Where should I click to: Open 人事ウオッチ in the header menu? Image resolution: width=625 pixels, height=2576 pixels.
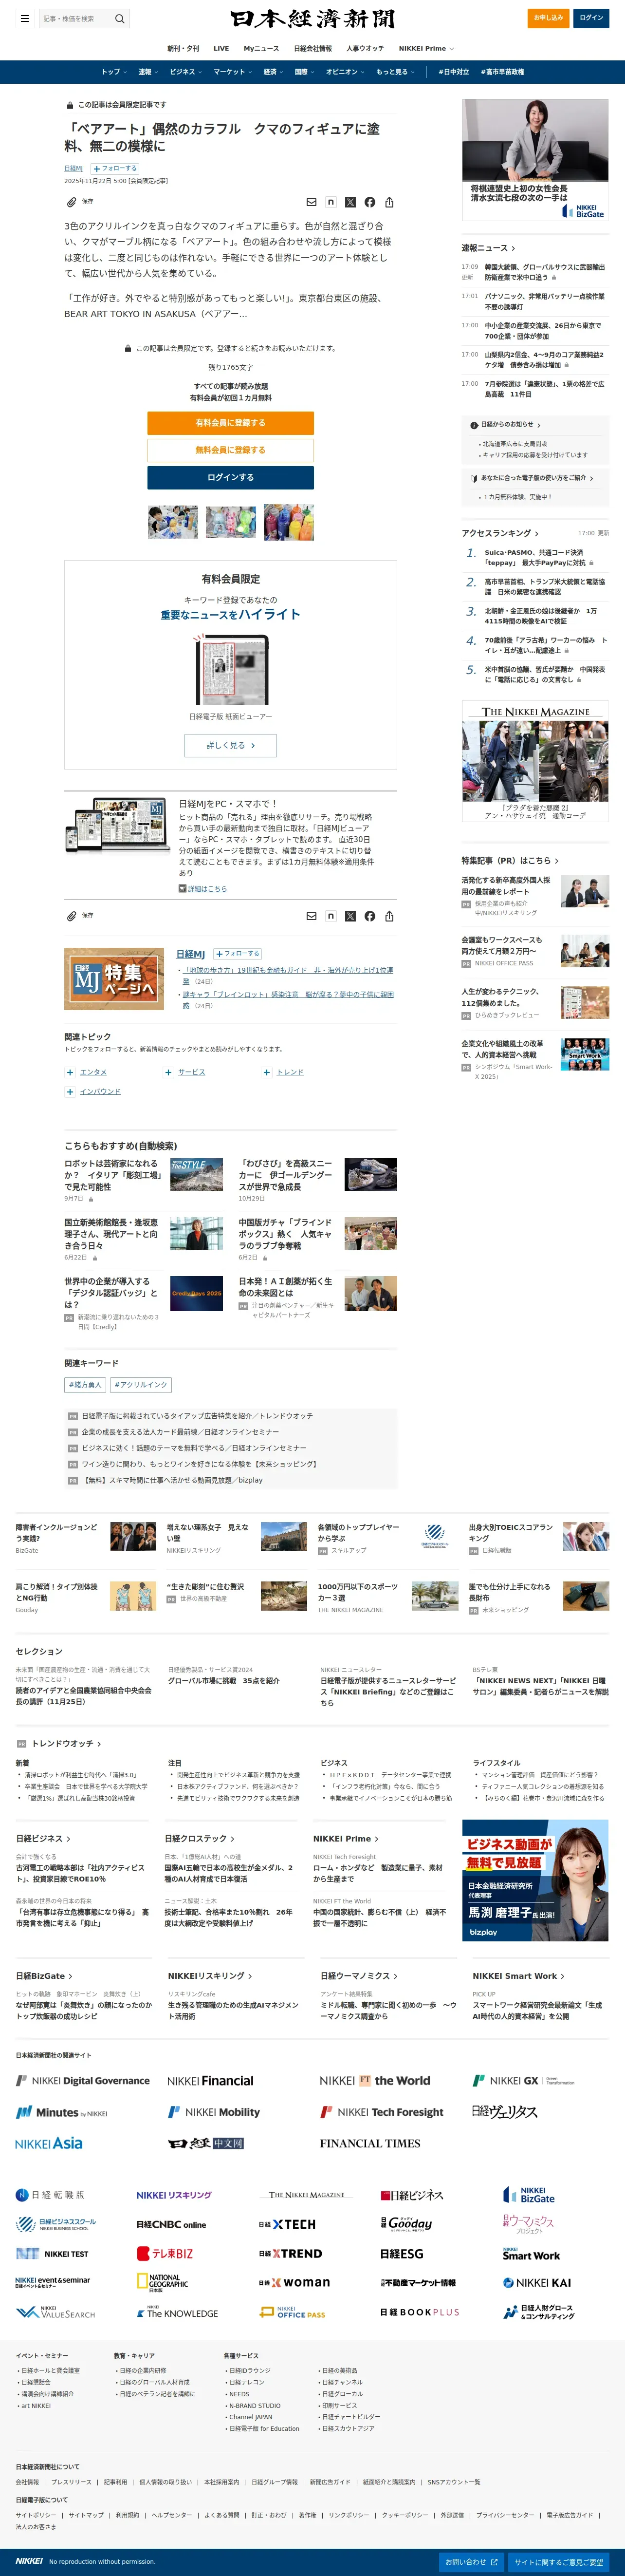click(x=365, y=48)
